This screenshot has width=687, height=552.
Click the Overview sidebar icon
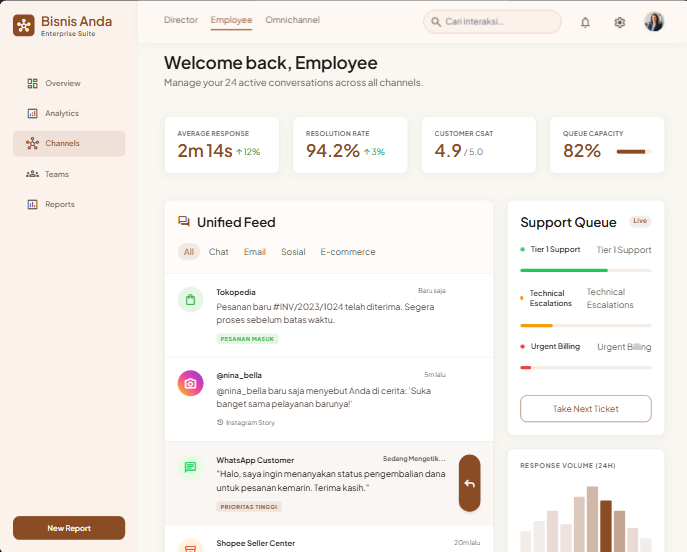coord(32,83)
